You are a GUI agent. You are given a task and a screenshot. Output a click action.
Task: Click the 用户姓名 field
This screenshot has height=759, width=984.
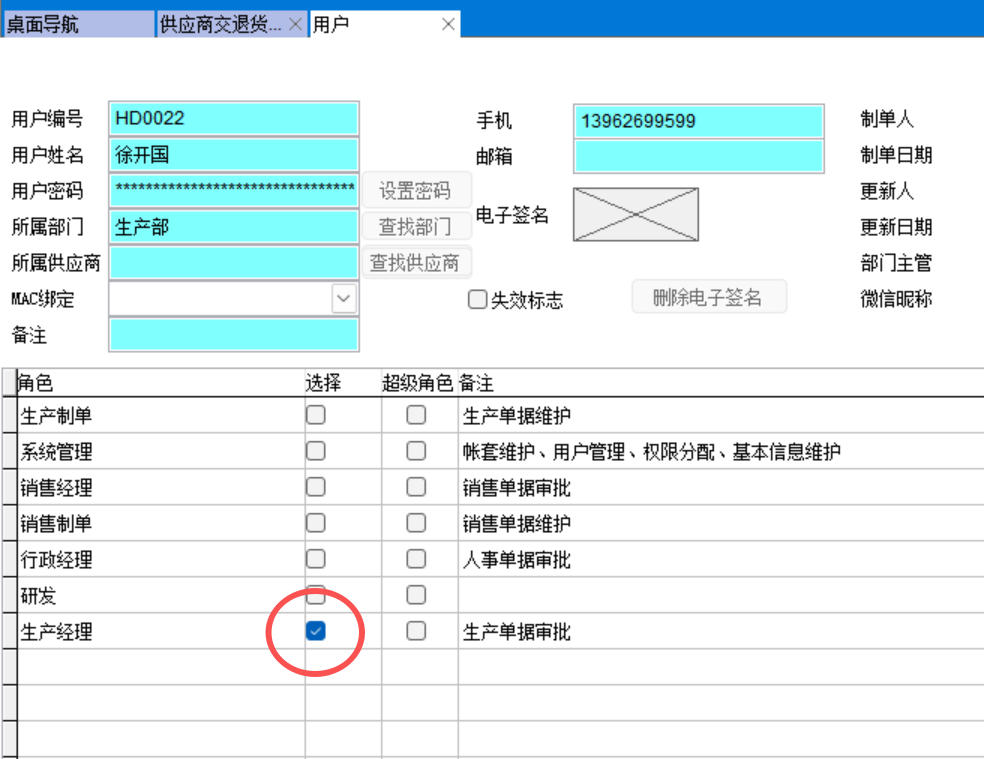(x=233, y=155)
